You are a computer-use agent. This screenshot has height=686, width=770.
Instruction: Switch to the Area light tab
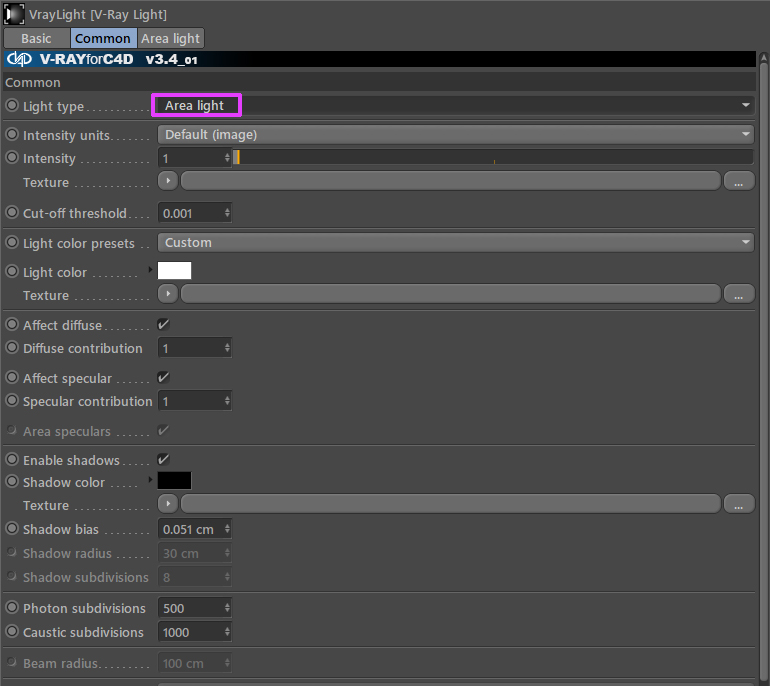[170, 38]
